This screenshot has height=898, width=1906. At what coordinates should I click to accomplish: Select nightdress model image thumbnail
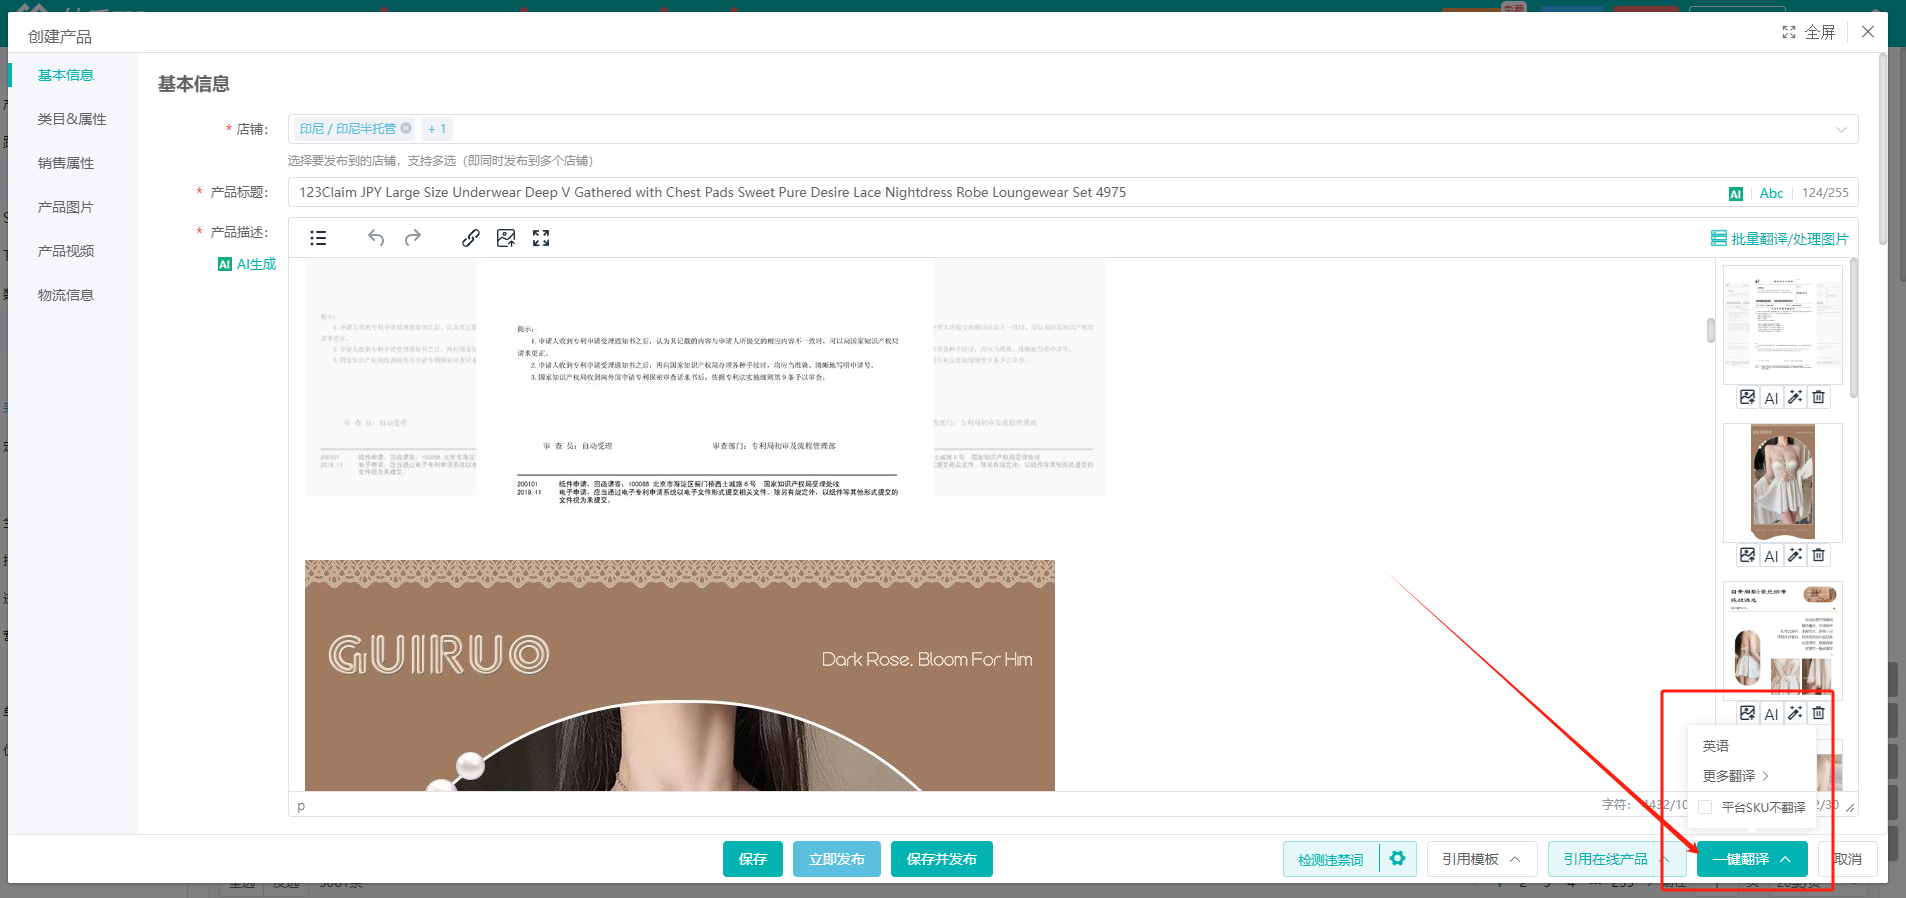click(1782, 482)
